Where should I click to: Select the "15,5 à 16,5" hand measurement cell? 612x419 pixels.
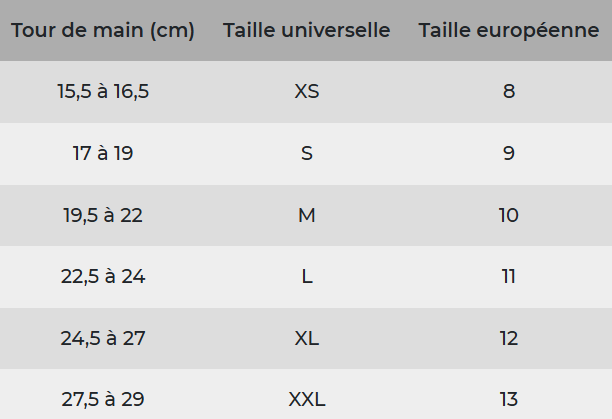[103, 92]
